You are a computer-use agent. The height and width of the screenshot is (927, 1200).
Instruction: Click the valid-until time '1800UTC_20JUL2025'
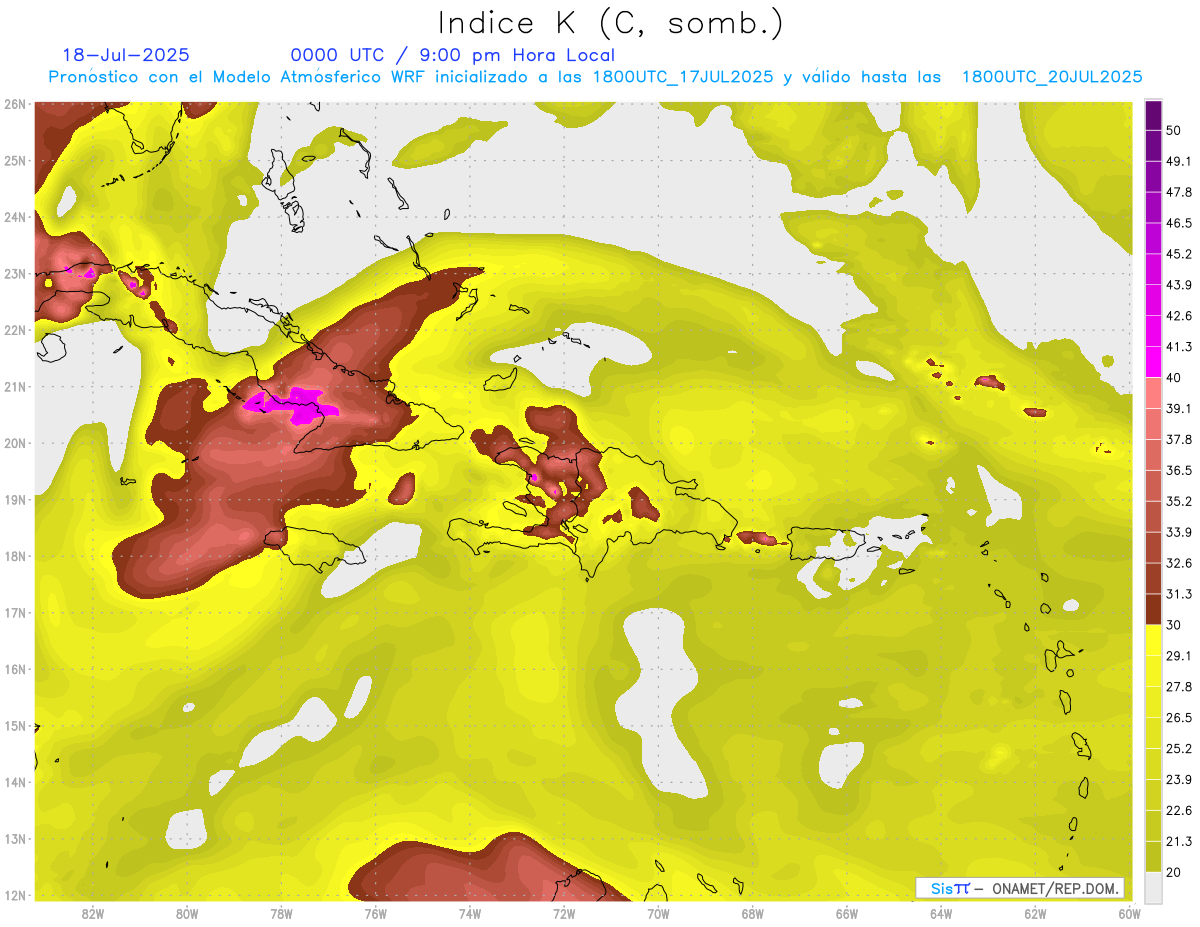click(1052, 77)
